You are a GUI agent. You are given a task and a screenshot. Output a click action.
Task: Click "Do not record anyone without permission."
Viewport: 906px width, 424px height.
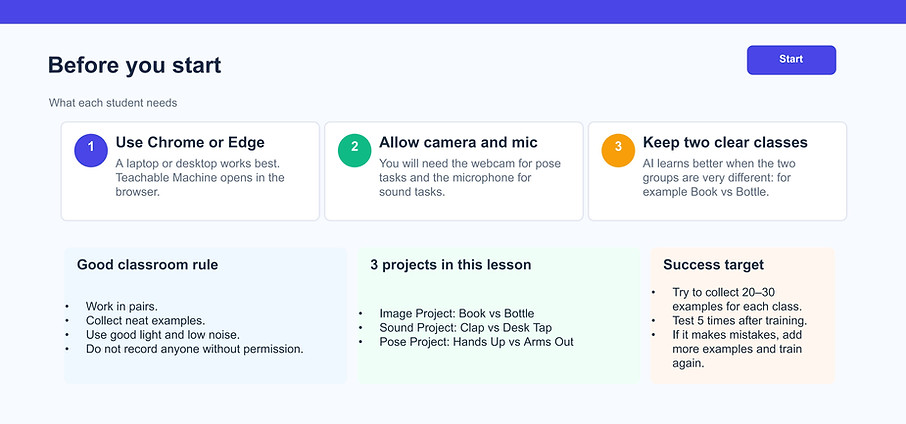pos(194,349)
